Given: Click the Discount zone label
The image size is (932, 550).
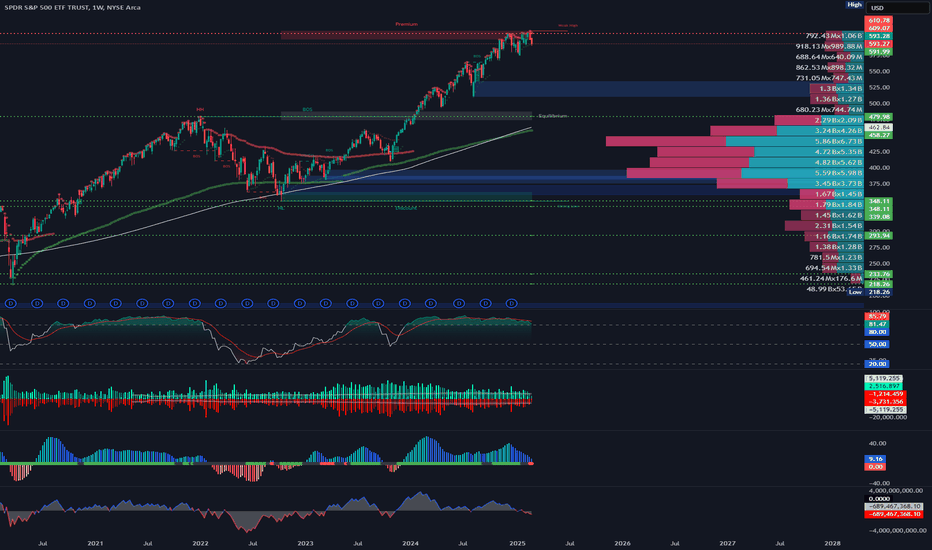Looking at the screenshot, I should 406,208.
